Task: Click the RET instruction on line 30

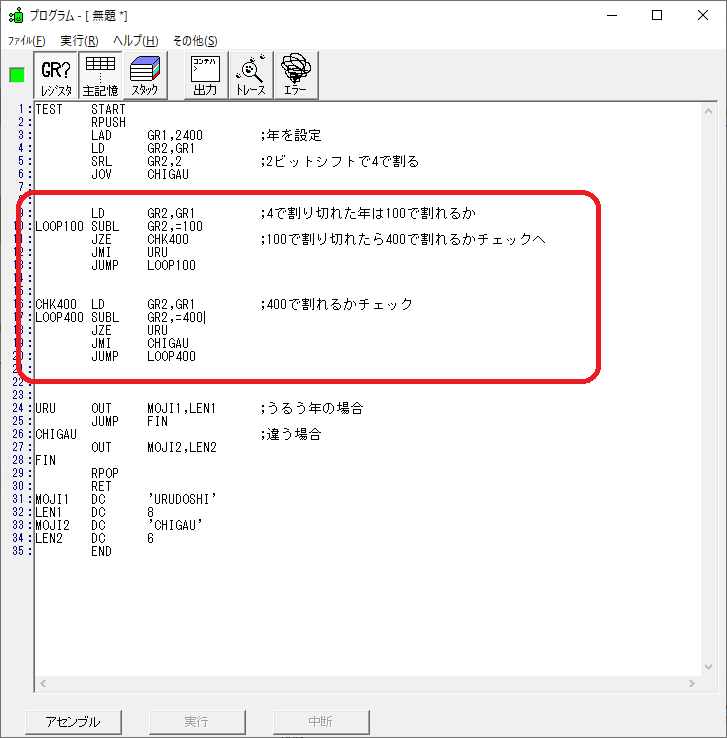Action: pyautogui.click(x=102, y=487)
